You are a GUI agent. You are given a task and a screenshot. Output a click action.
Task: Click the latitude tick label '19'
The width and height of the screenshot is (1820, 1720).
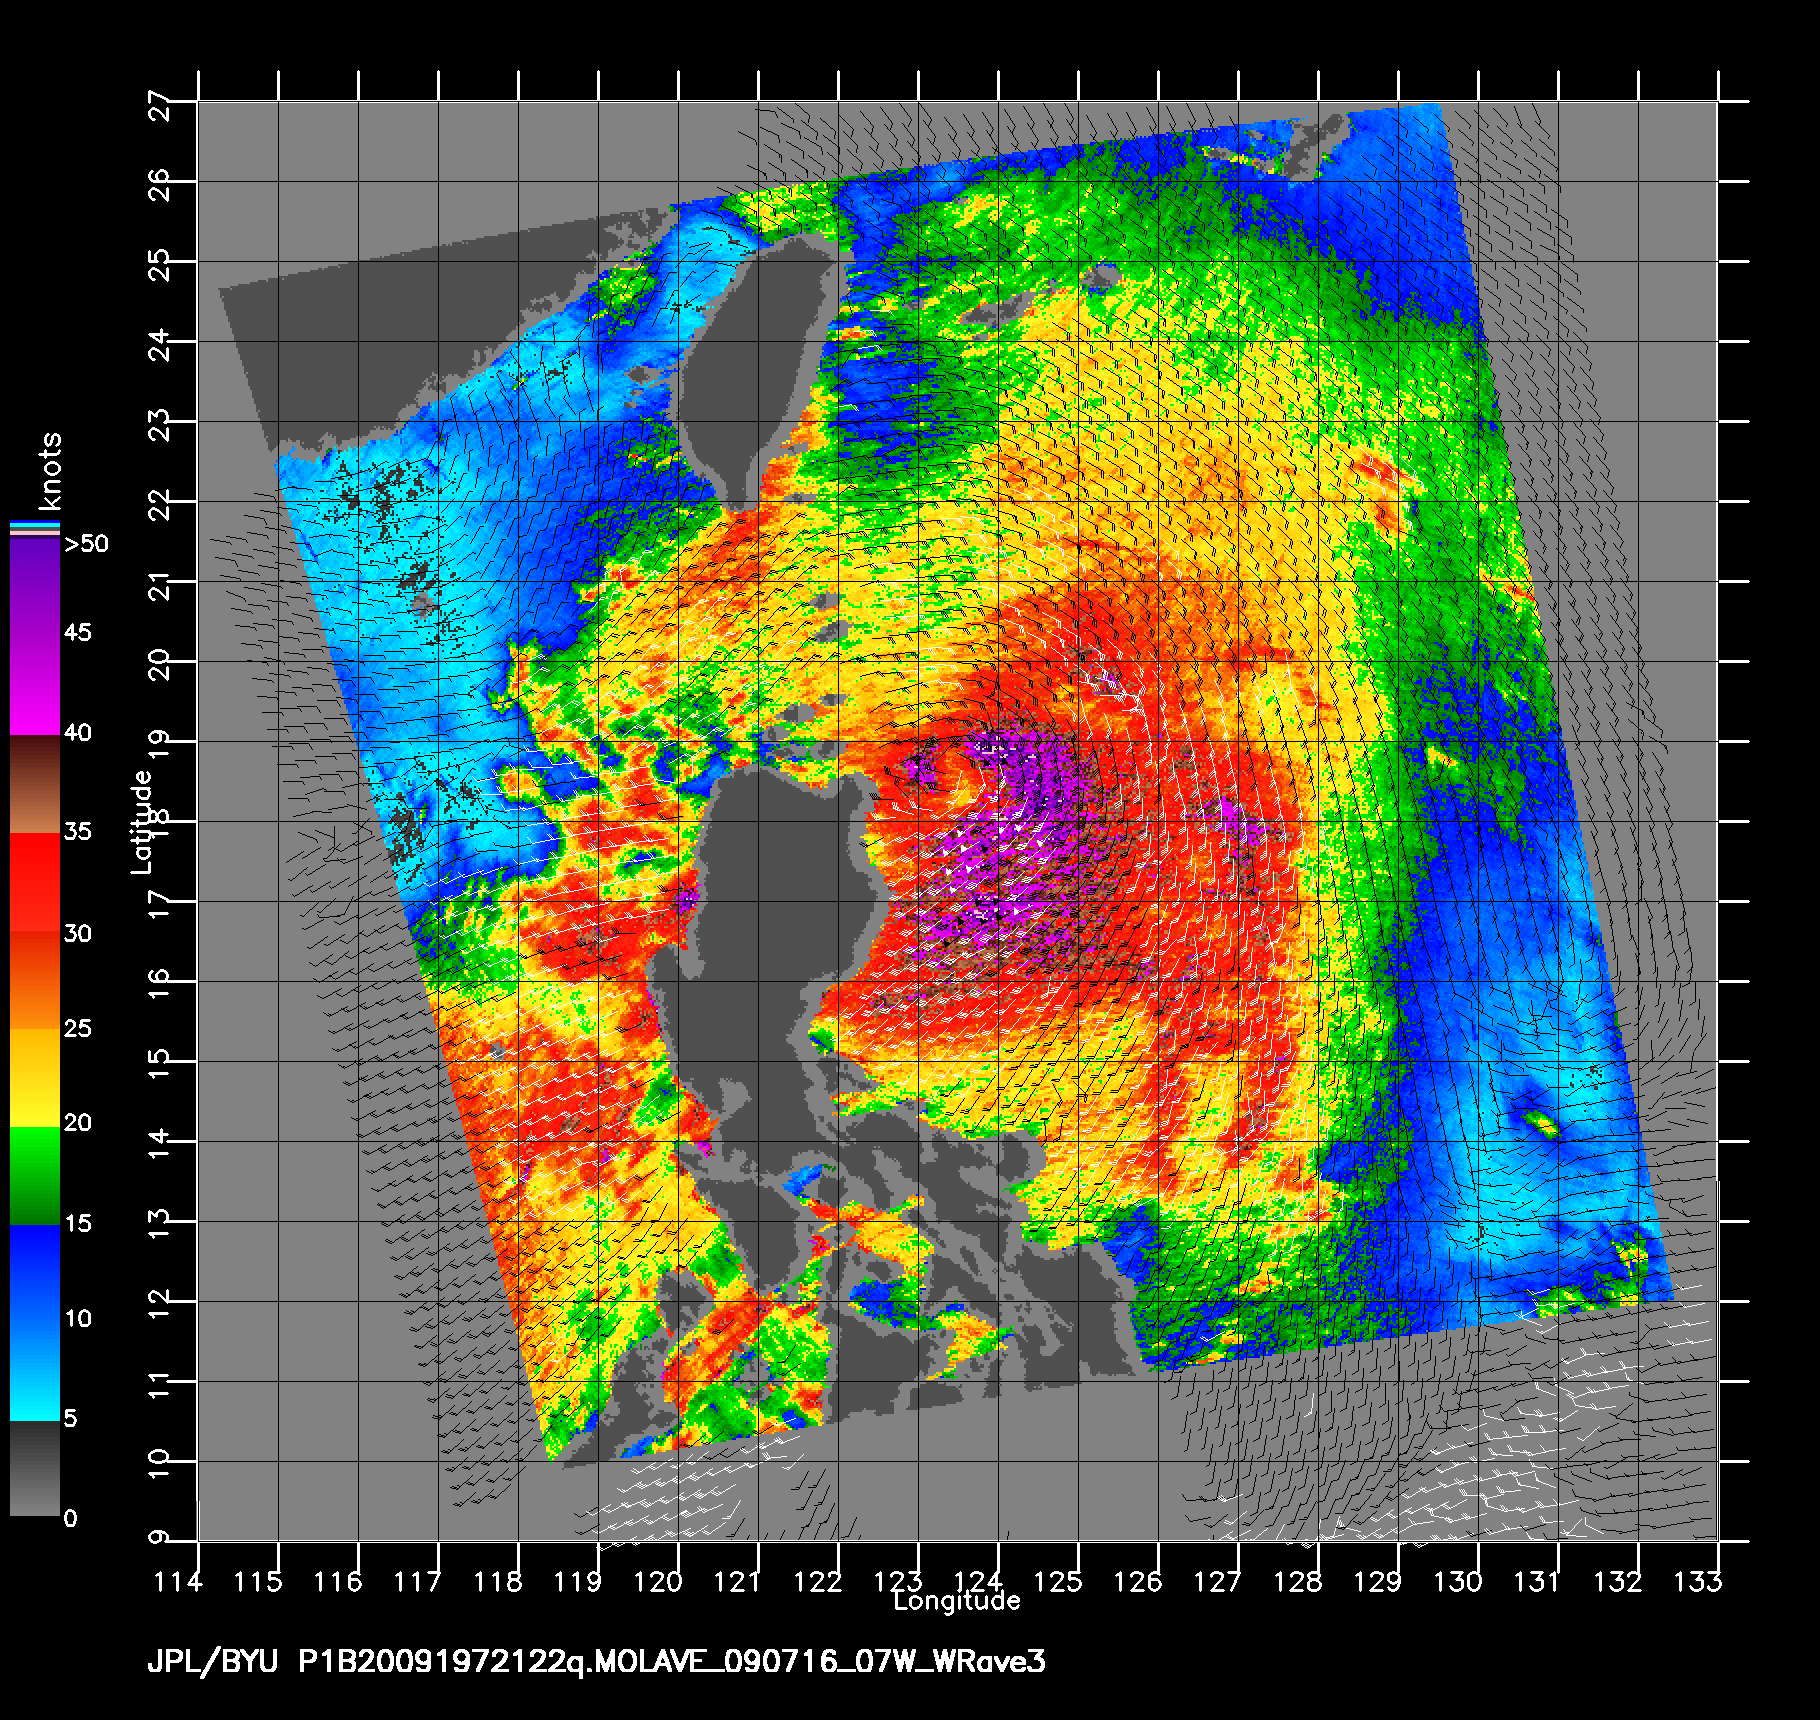coord(159,745)
